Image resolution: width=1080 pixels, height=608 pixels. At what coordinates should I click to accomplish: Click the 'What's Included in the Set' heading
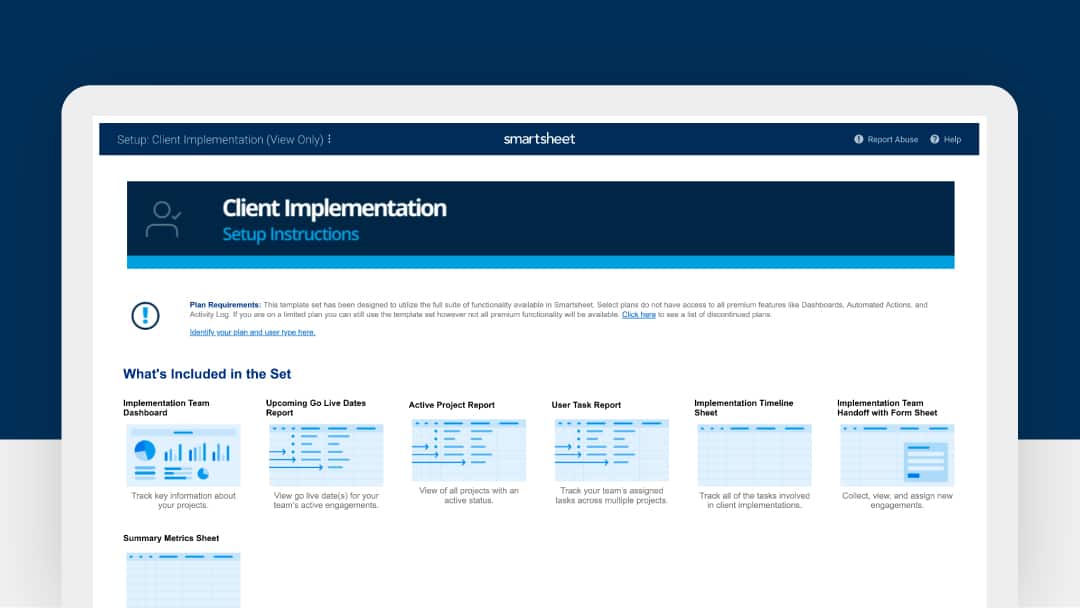pyautogui.click(x=207, y=374)
